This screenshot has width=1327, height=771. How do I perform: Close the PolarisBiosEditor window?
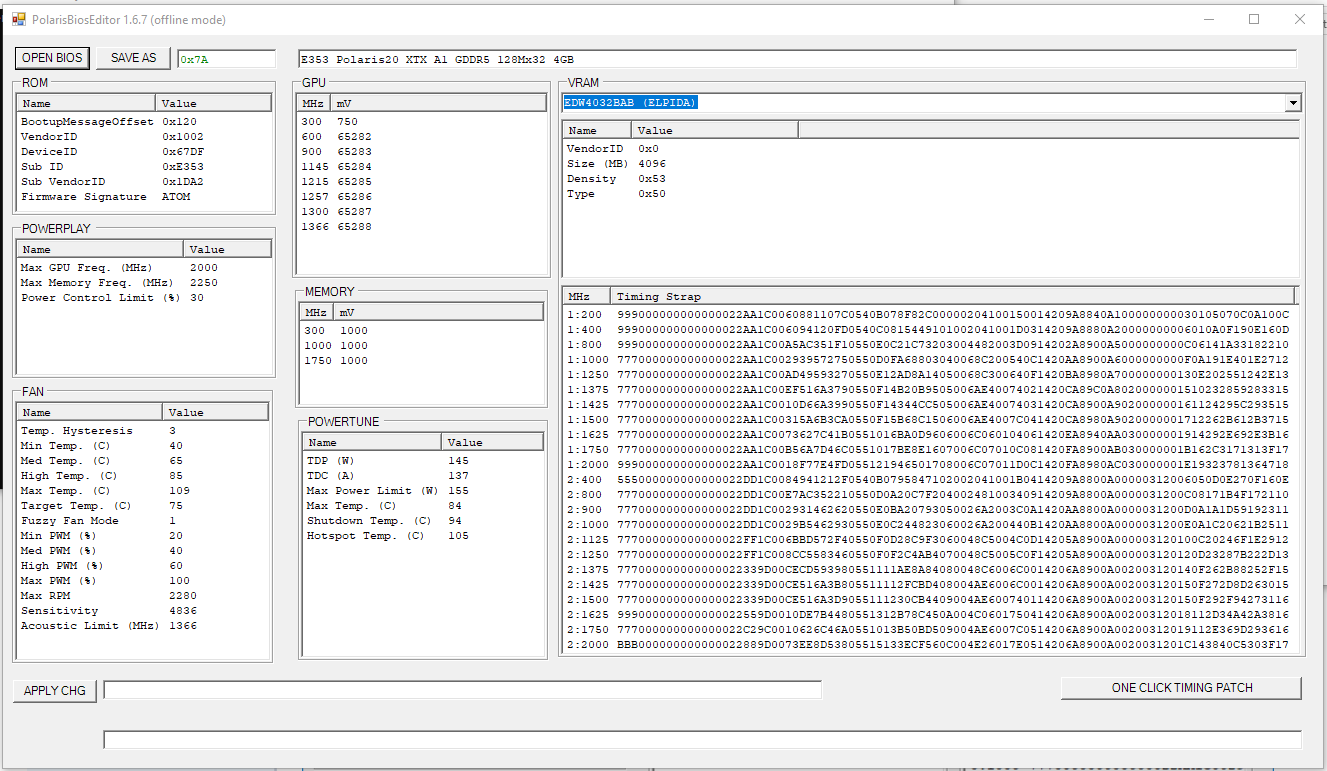[1300, 19]
